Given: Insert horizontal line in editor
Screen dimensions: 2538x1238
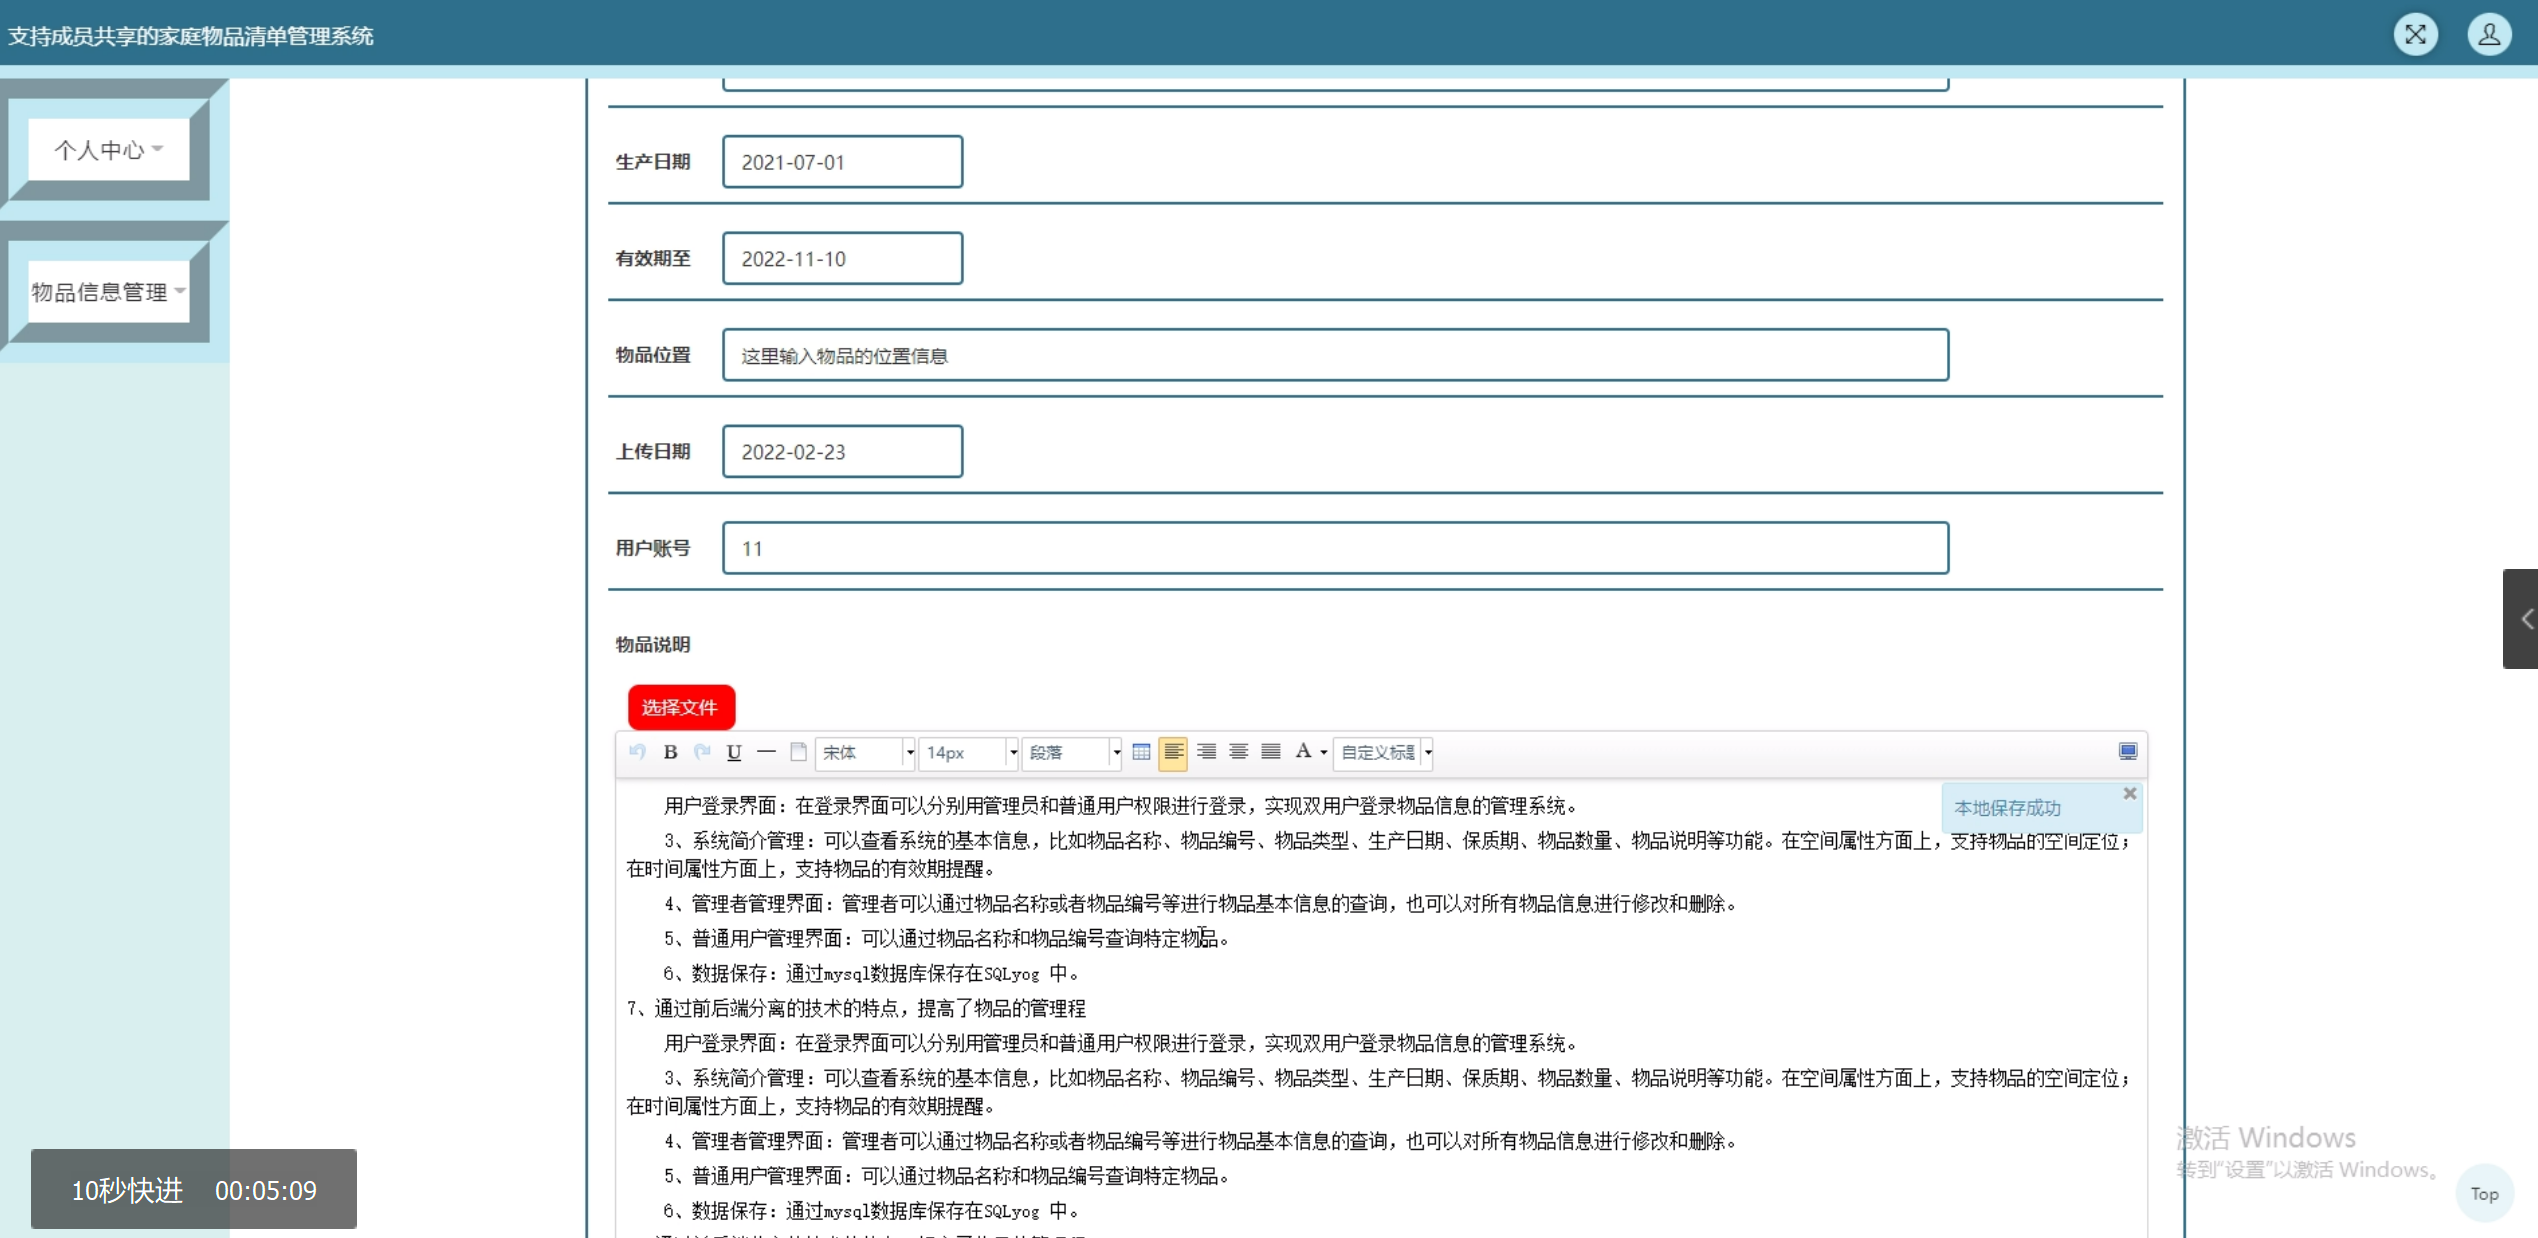Looking at the screenshot, I should click(766, 752).
